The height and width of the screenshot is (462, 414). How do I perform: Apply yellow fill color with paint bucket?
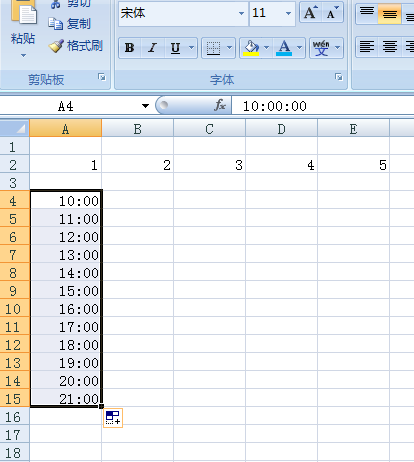click(251, 48)
